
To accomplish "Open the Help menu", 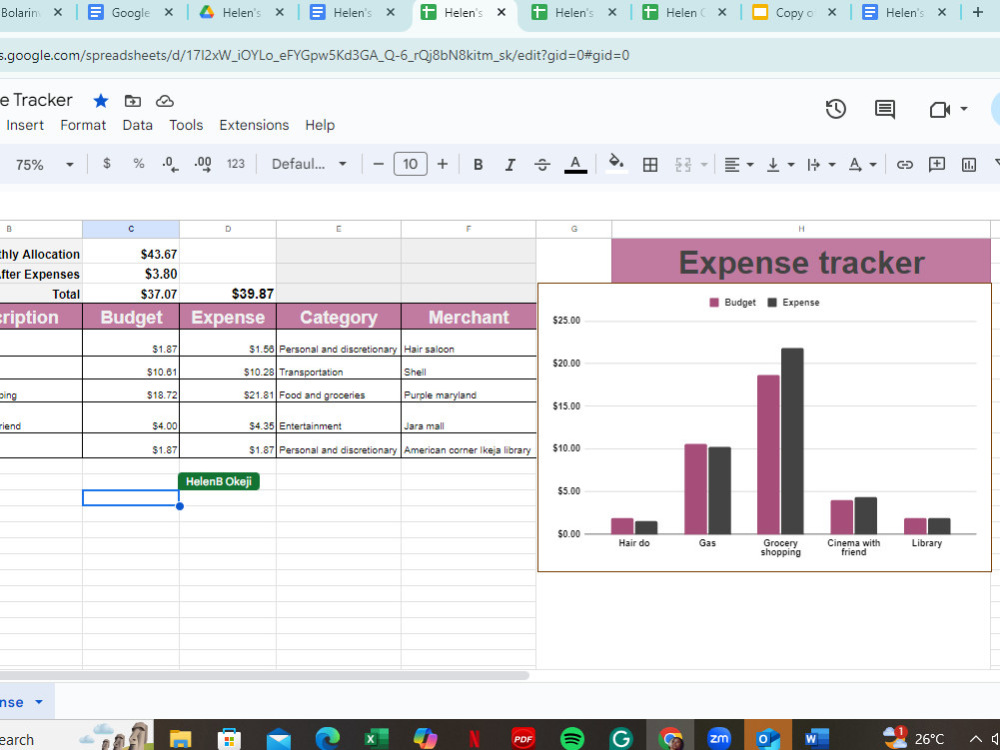I will tap(320, 125).
